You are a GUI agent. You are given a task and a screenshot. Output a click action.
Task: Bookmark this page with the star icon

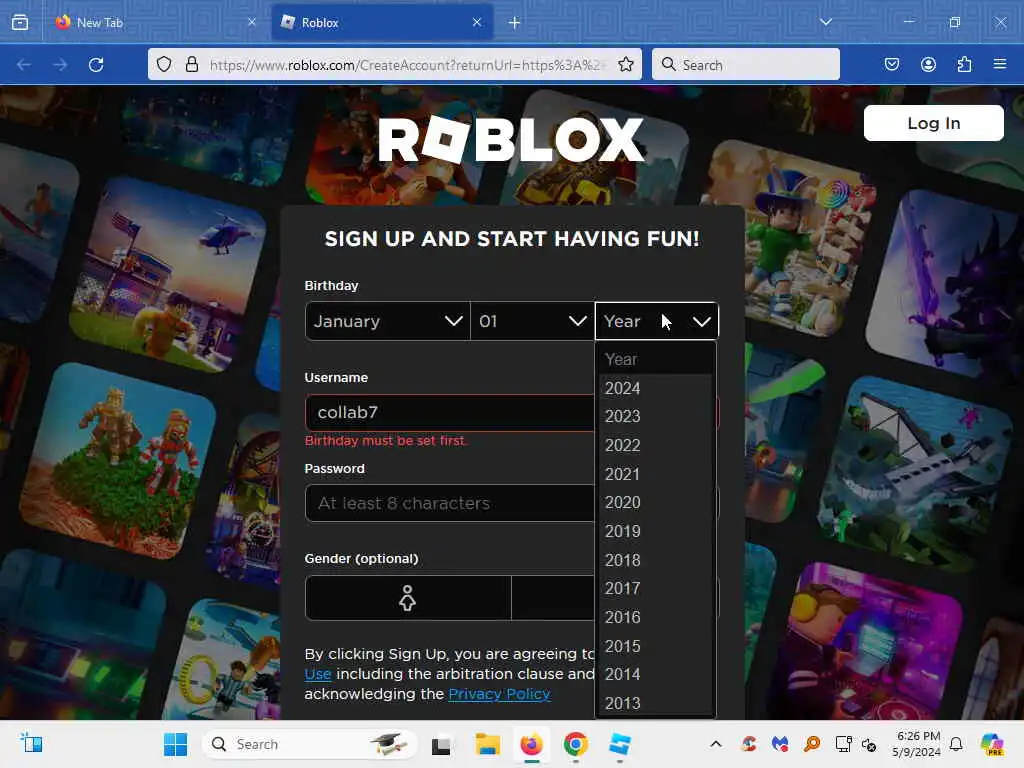[x=626, y=65]
